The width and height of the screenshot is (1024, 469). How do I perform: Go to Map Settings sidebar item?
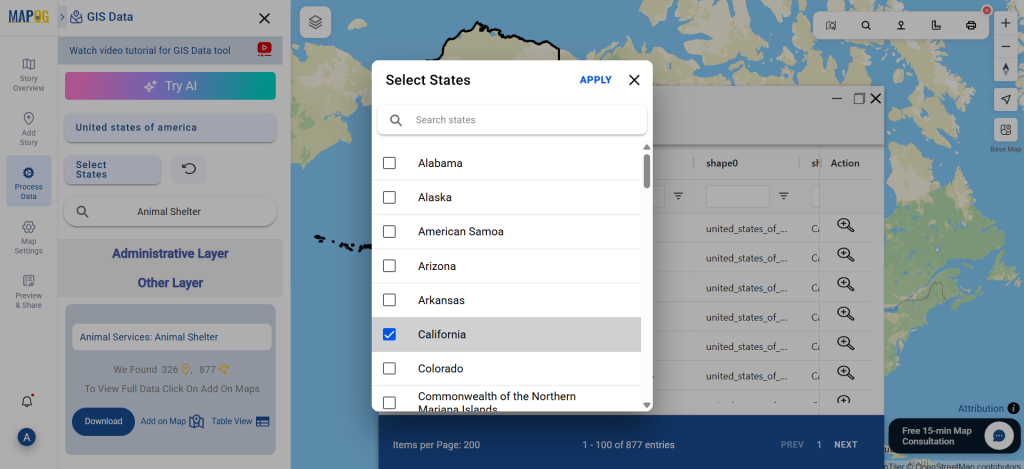point(29,237)
